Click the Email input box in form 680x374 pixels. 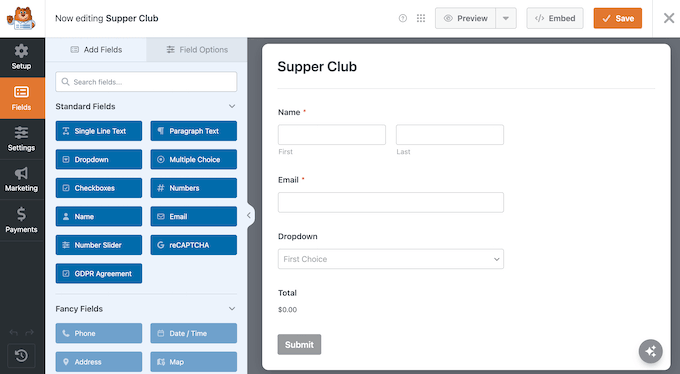[391, 203]
